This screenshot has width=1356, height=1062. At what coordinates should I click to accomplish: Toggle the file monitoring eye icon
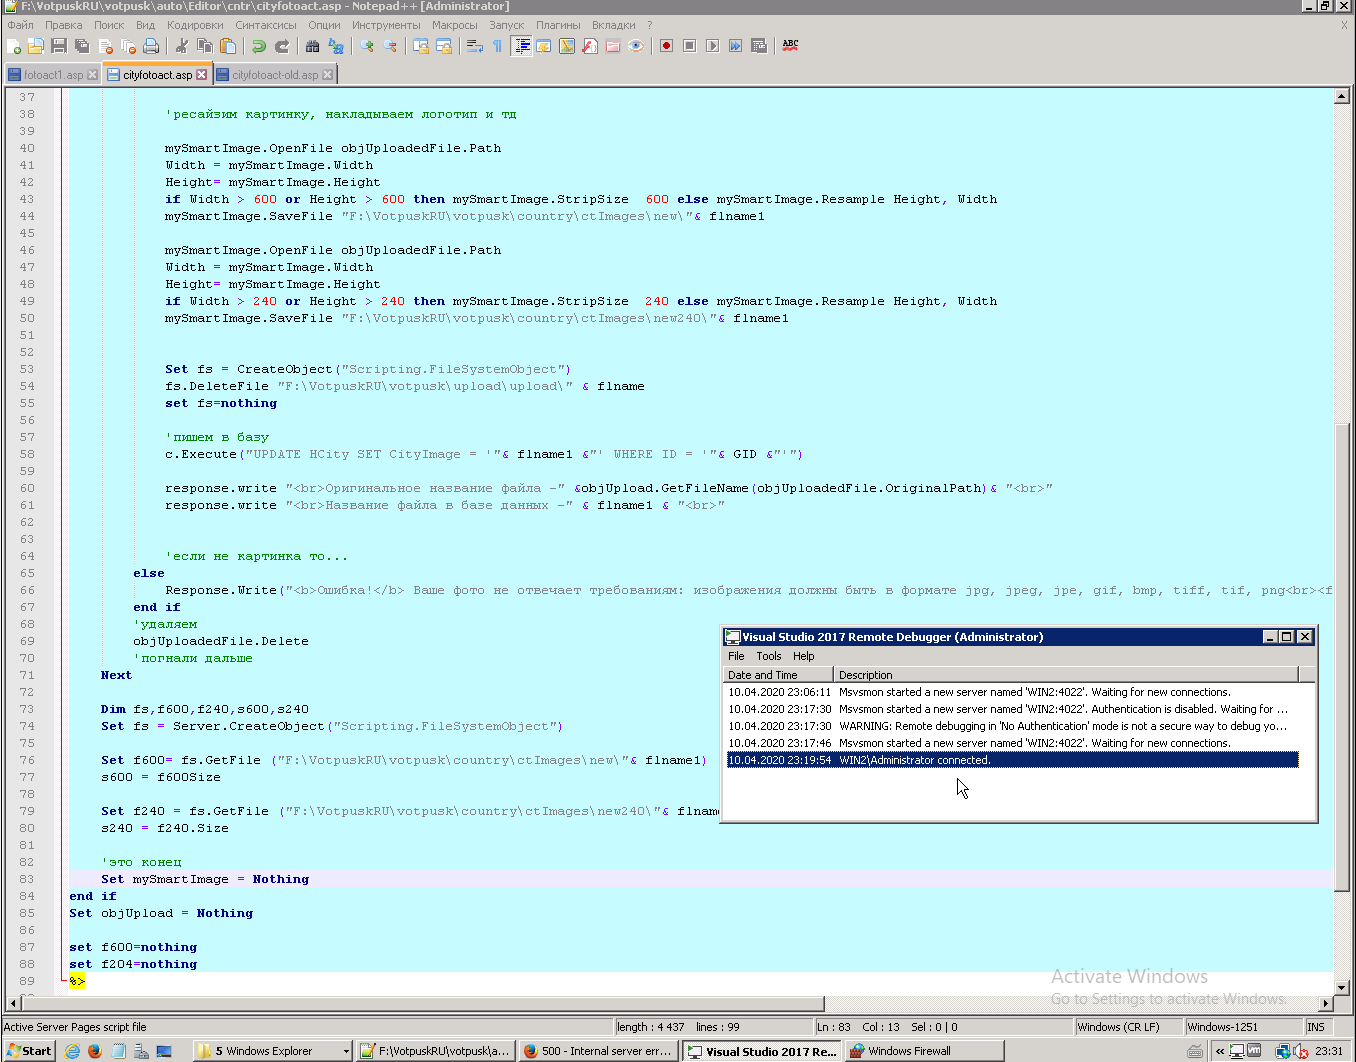tap(636, 46)
